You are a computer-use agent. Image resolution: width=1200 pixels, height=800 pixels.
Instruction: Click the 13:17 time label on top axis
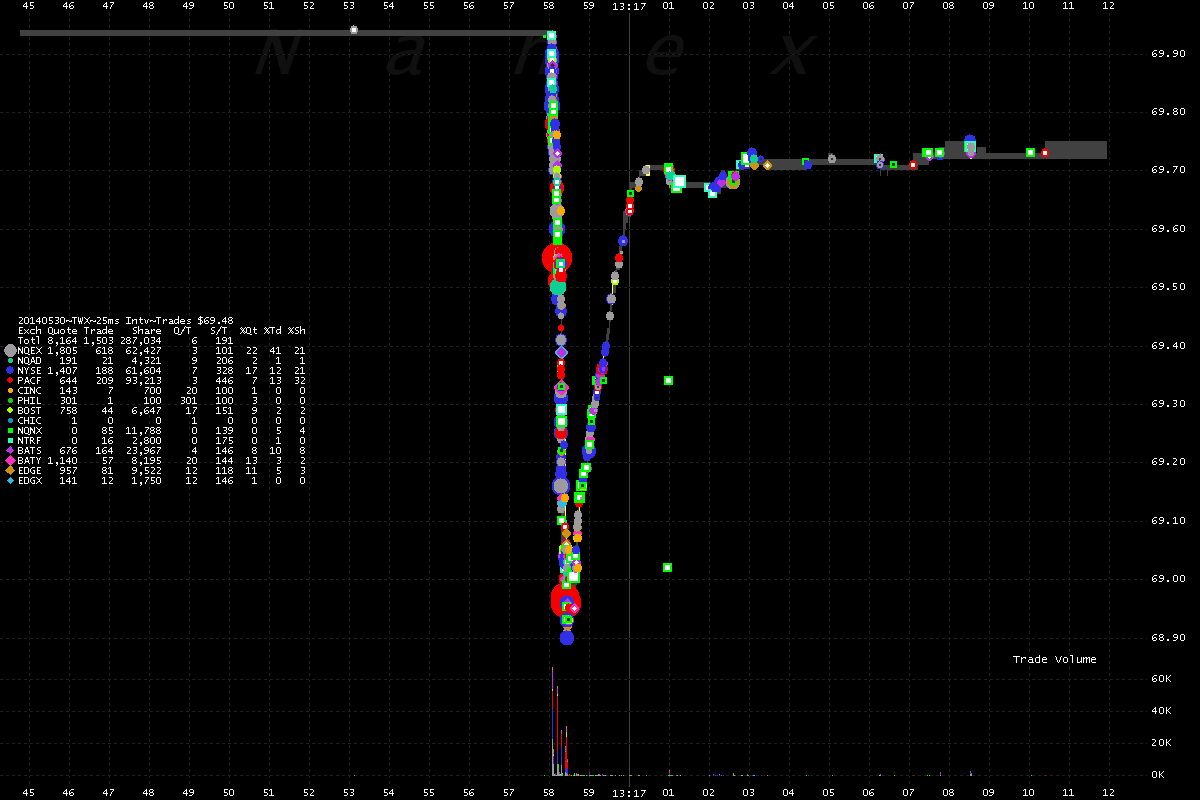pyautogui.click(x=628, y=6)
